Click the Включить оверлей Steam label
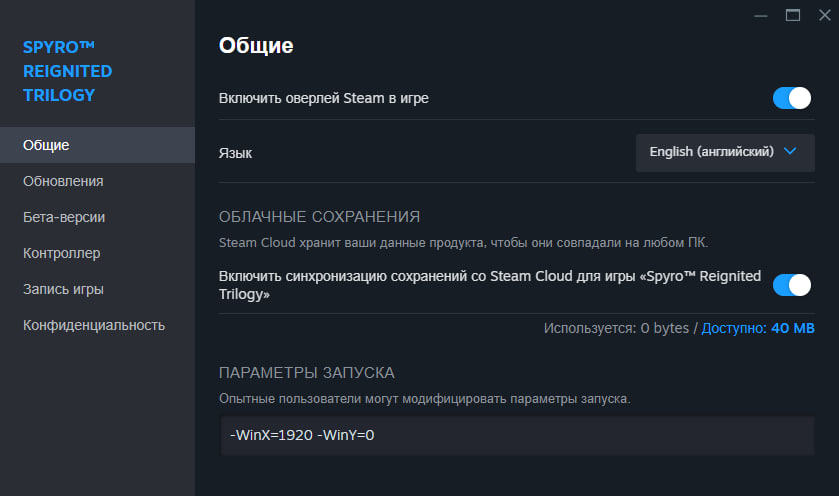 tap(324, 98)
